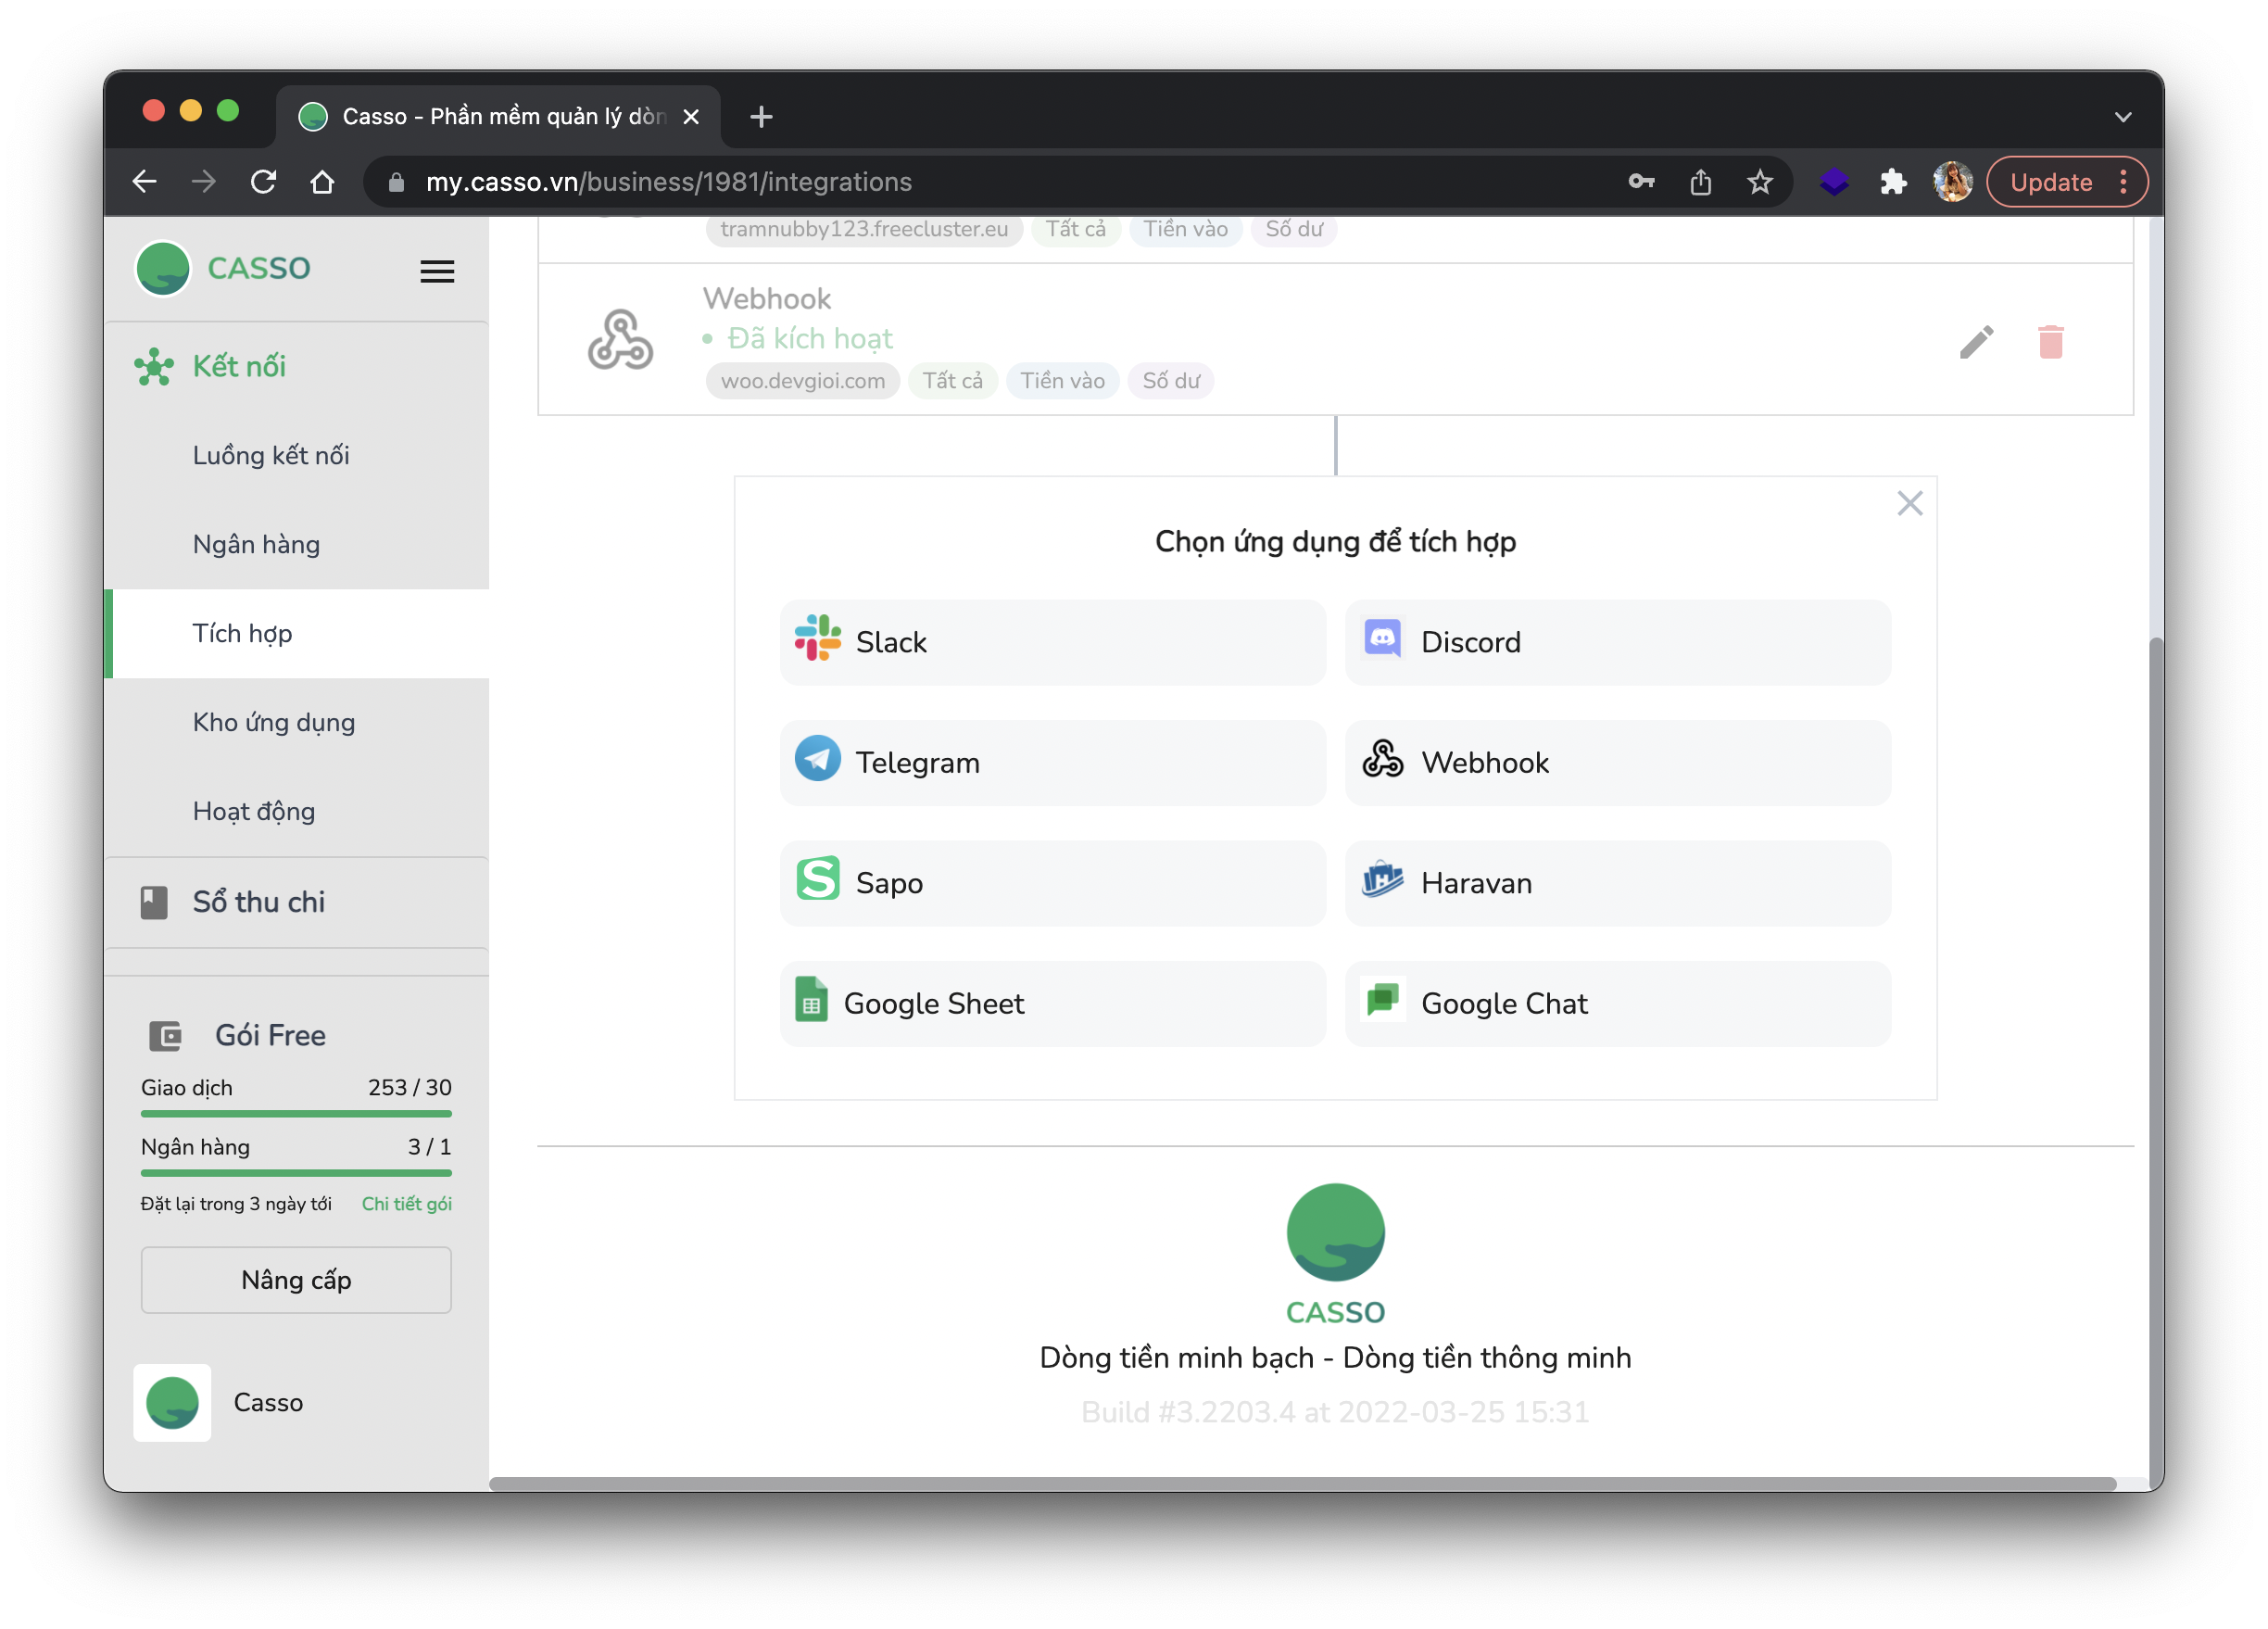2268x1629 pixels.
Task: Select Discord integration option
Action: pyautogui.click(x=1617, y=642)
